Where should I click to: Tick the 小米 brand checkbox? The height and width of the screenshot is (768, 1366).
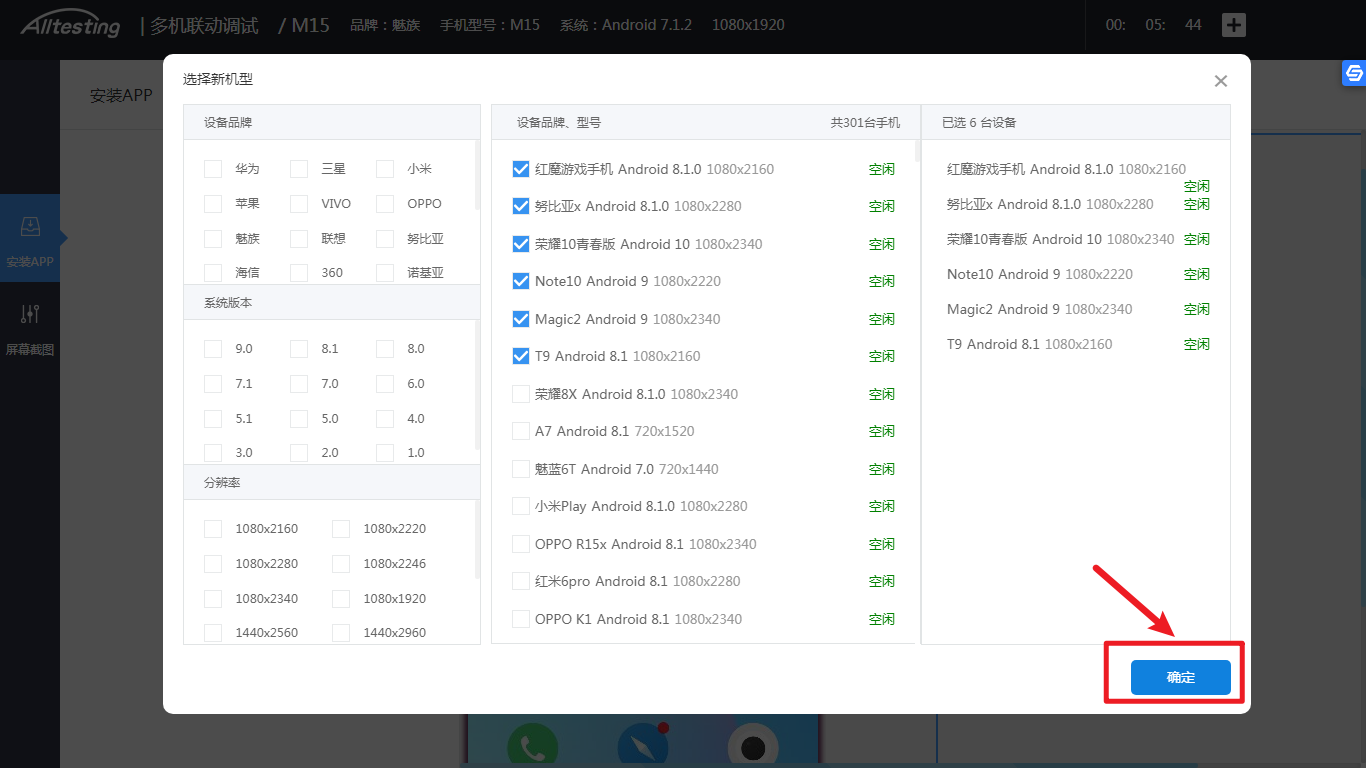click(x=385, y=169)
